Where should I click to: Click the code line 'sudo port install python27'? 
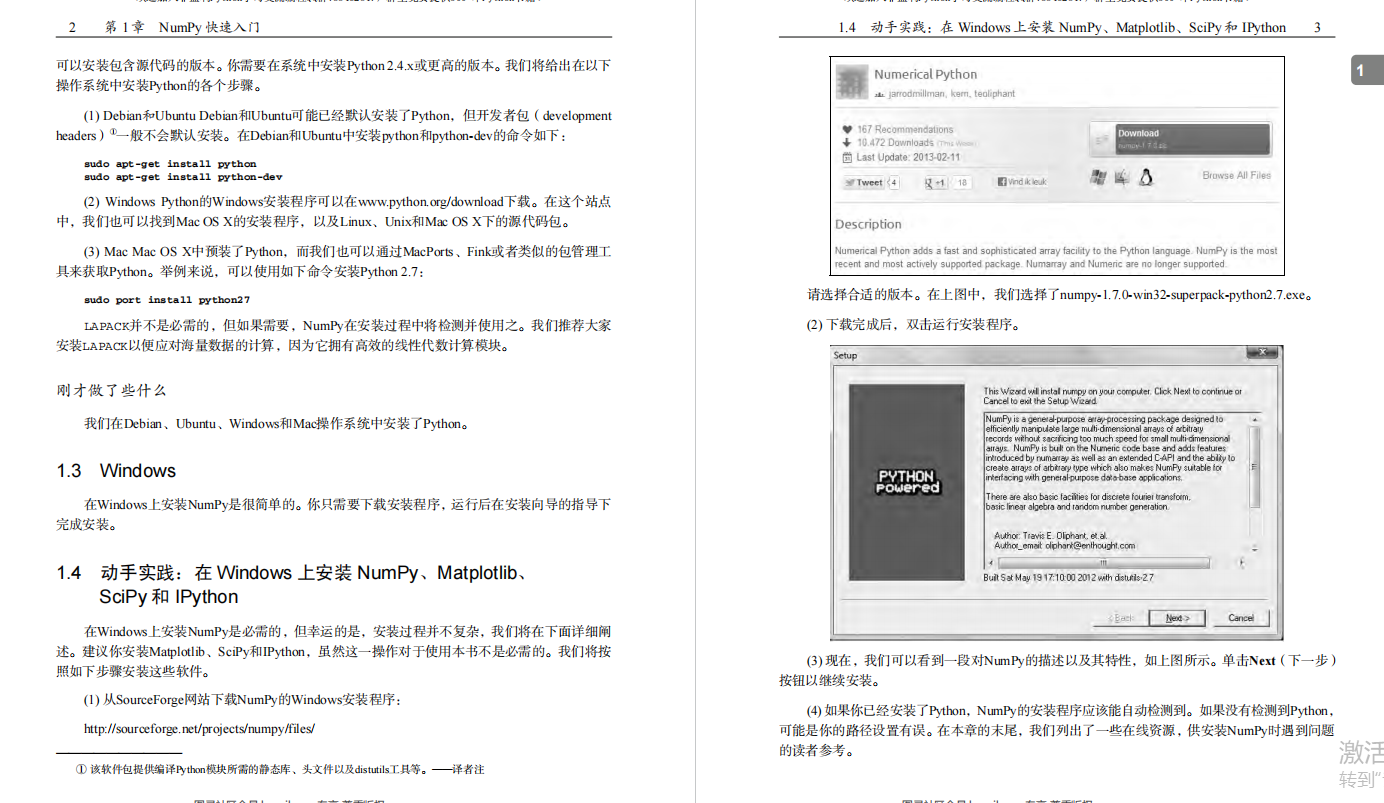pyautogui.click(x=167, y=300)
